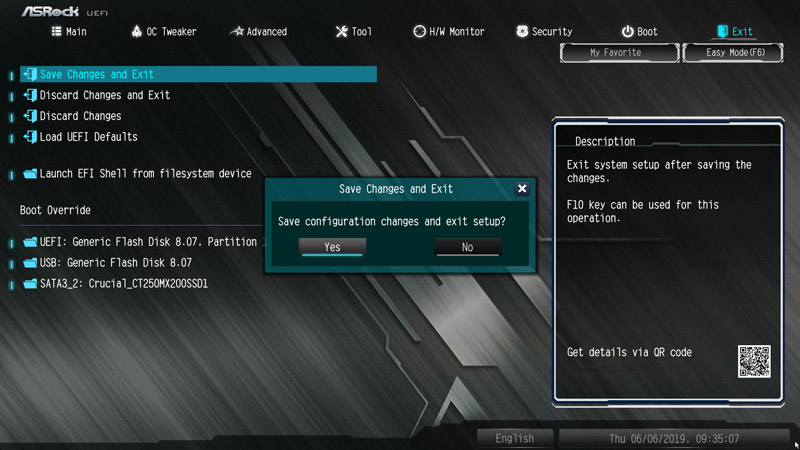
Task: Click the UEFI Generic Flash Disk folder icon
Action: click(x=30, y=242)
